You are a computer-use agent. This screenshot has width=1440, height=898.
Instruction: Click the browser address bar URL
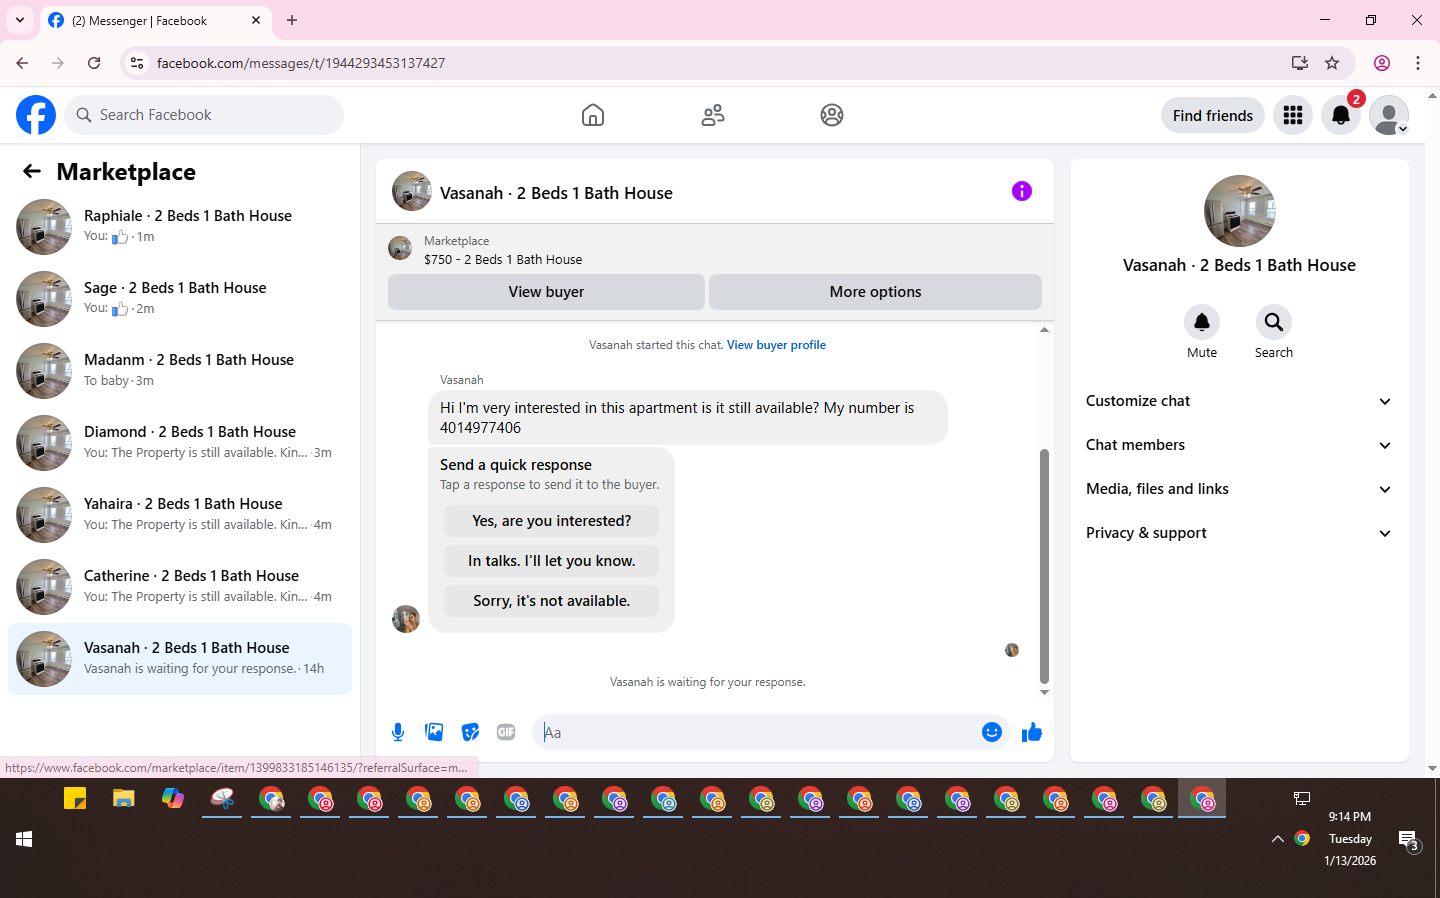click(301, 63)
